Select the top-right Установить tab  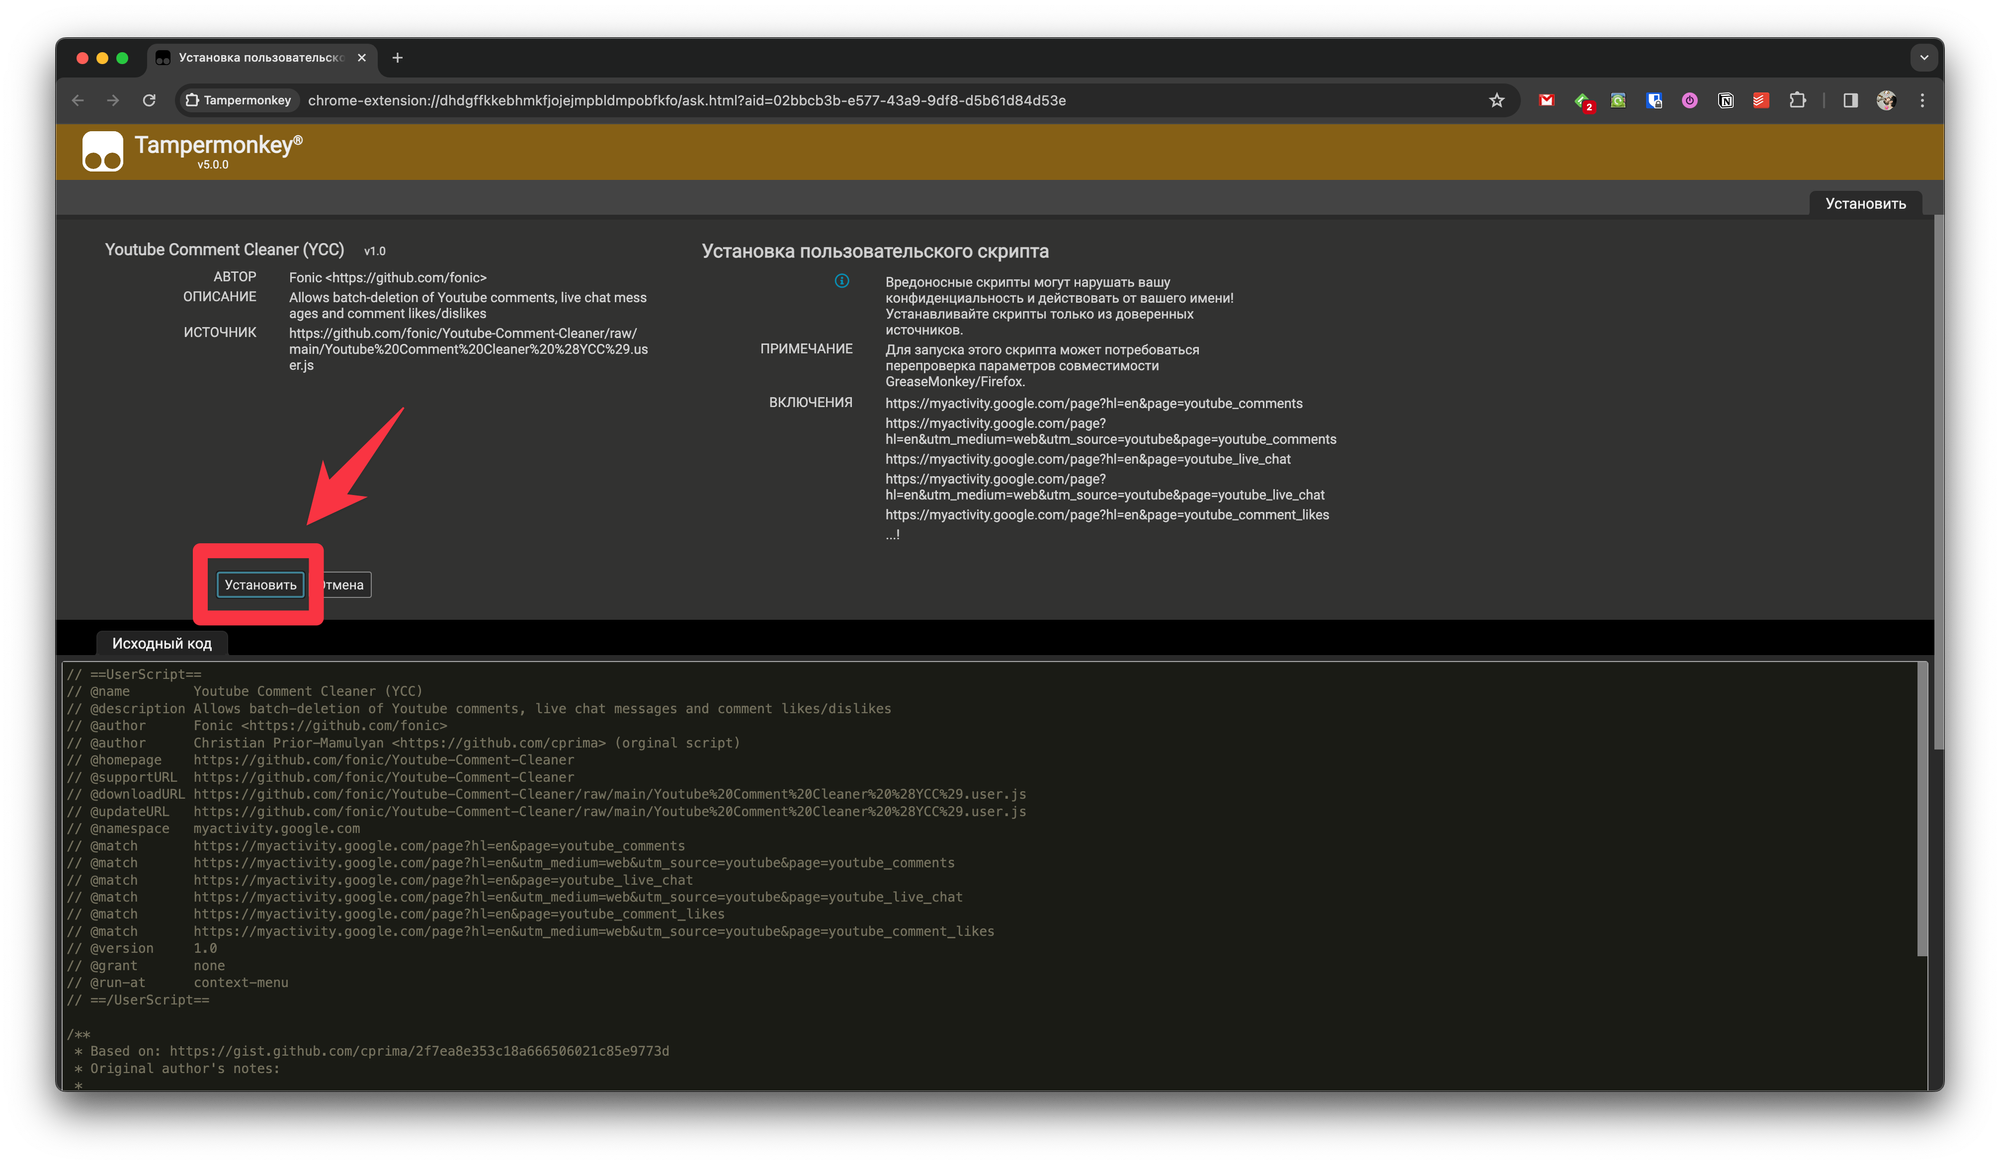(x=1865, y=203)
